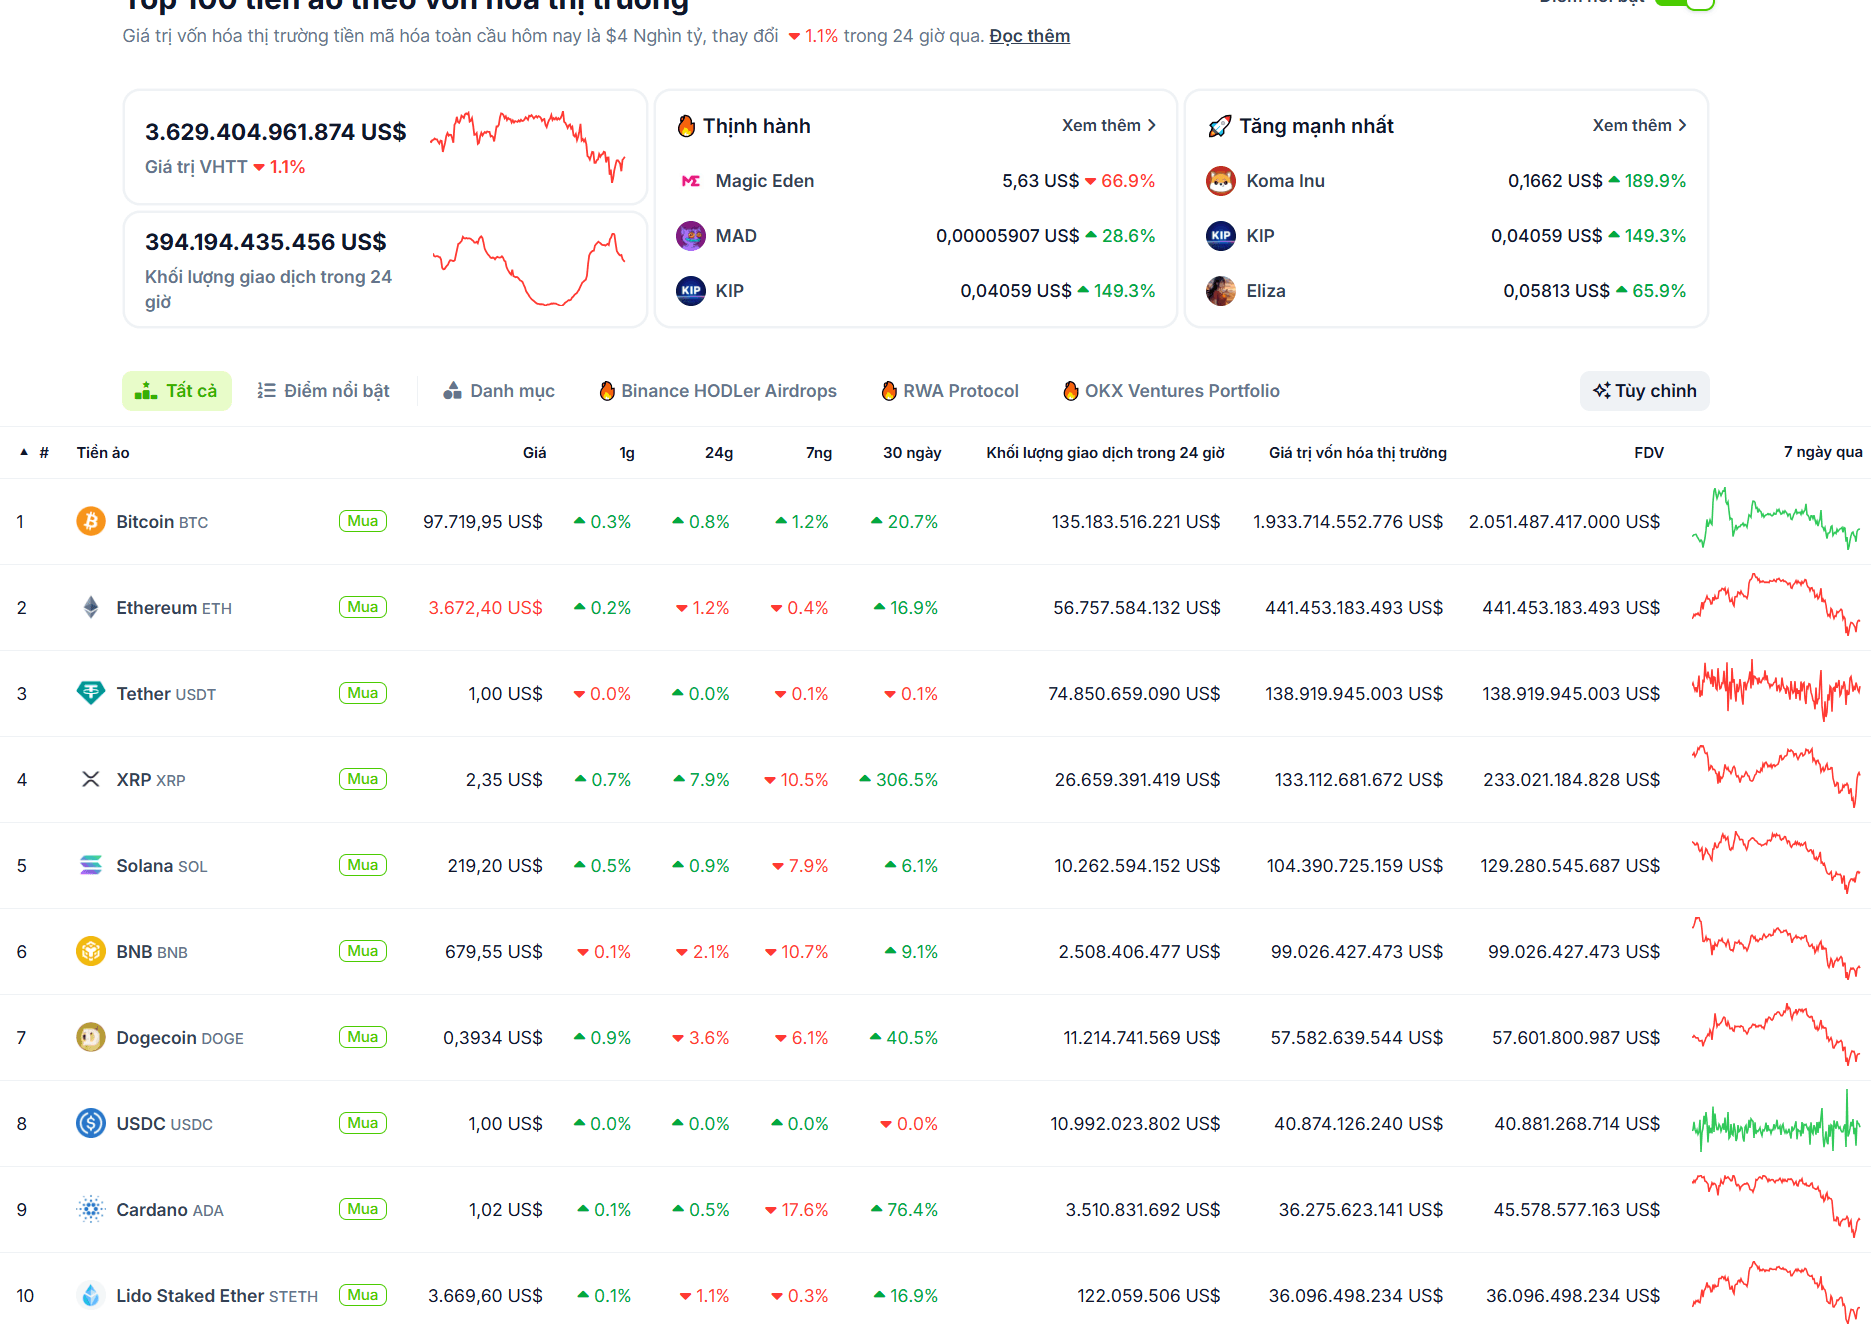
Task: Click Mua button for Ethereum
Action: tap(363, 607)
